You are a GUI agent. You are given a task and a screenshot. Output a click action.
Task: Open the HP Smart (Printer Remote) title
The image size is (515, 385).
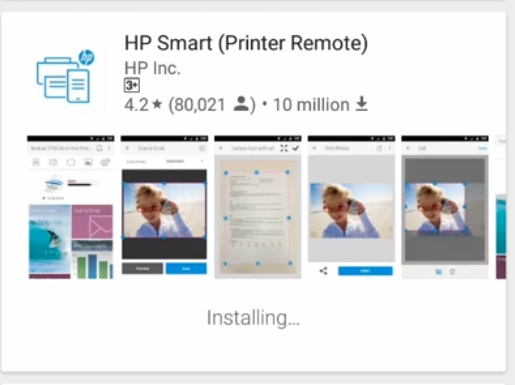pos(246,43)
